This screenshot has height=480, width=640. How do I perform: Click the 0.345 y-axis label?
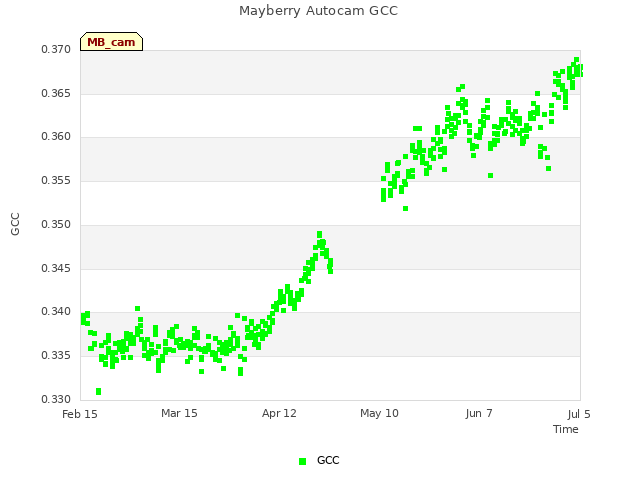[56, 268]
